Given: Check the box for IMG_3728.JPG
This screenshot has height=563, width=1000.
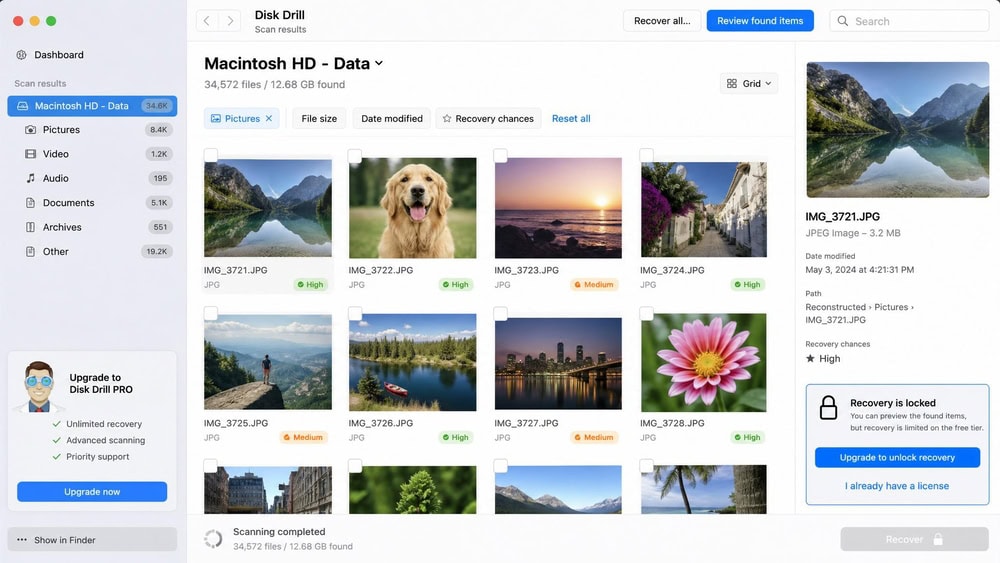Looking at the screenshot, I should 646,313.
